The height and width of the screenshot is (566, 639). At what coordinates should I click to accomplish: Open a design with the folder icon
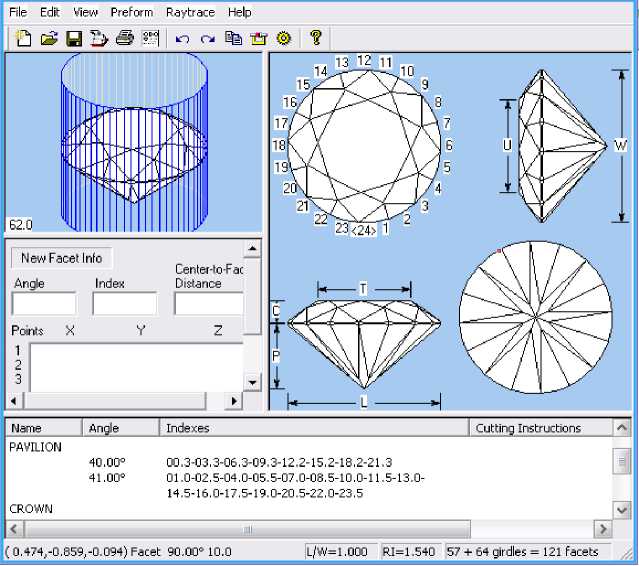(x=49, y=38)
